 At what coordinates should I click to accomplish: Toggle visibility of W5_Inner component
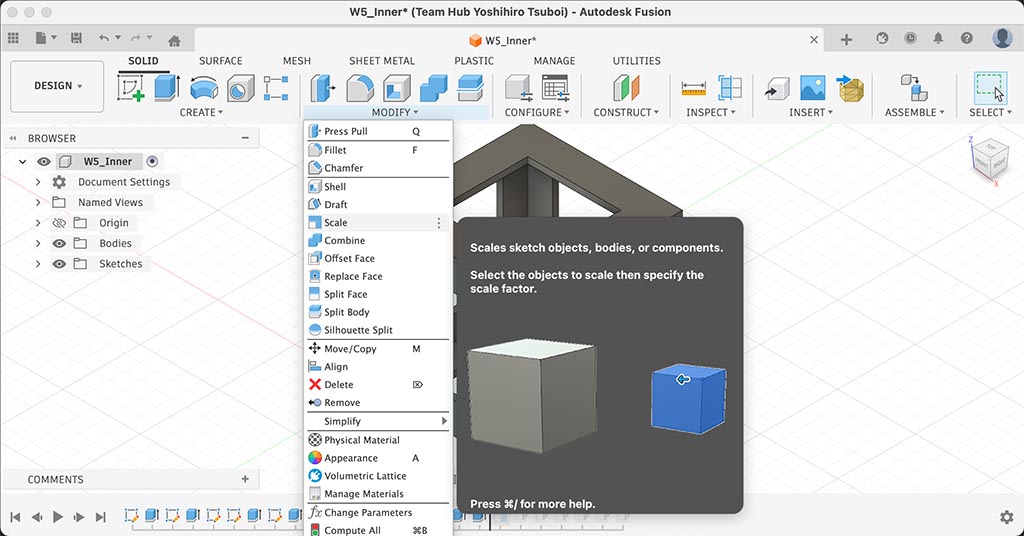coord(44,161)
